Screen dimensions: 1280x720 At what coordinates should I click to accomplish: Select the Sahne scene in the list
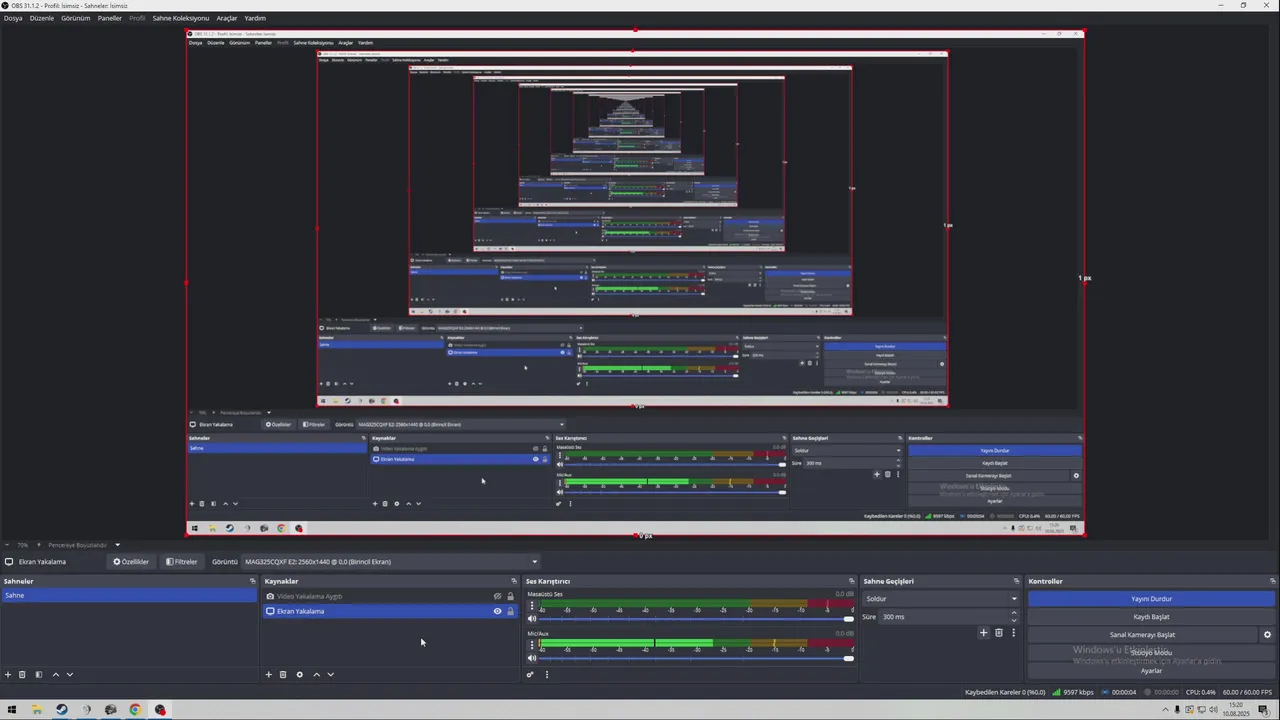click(129, 596)
